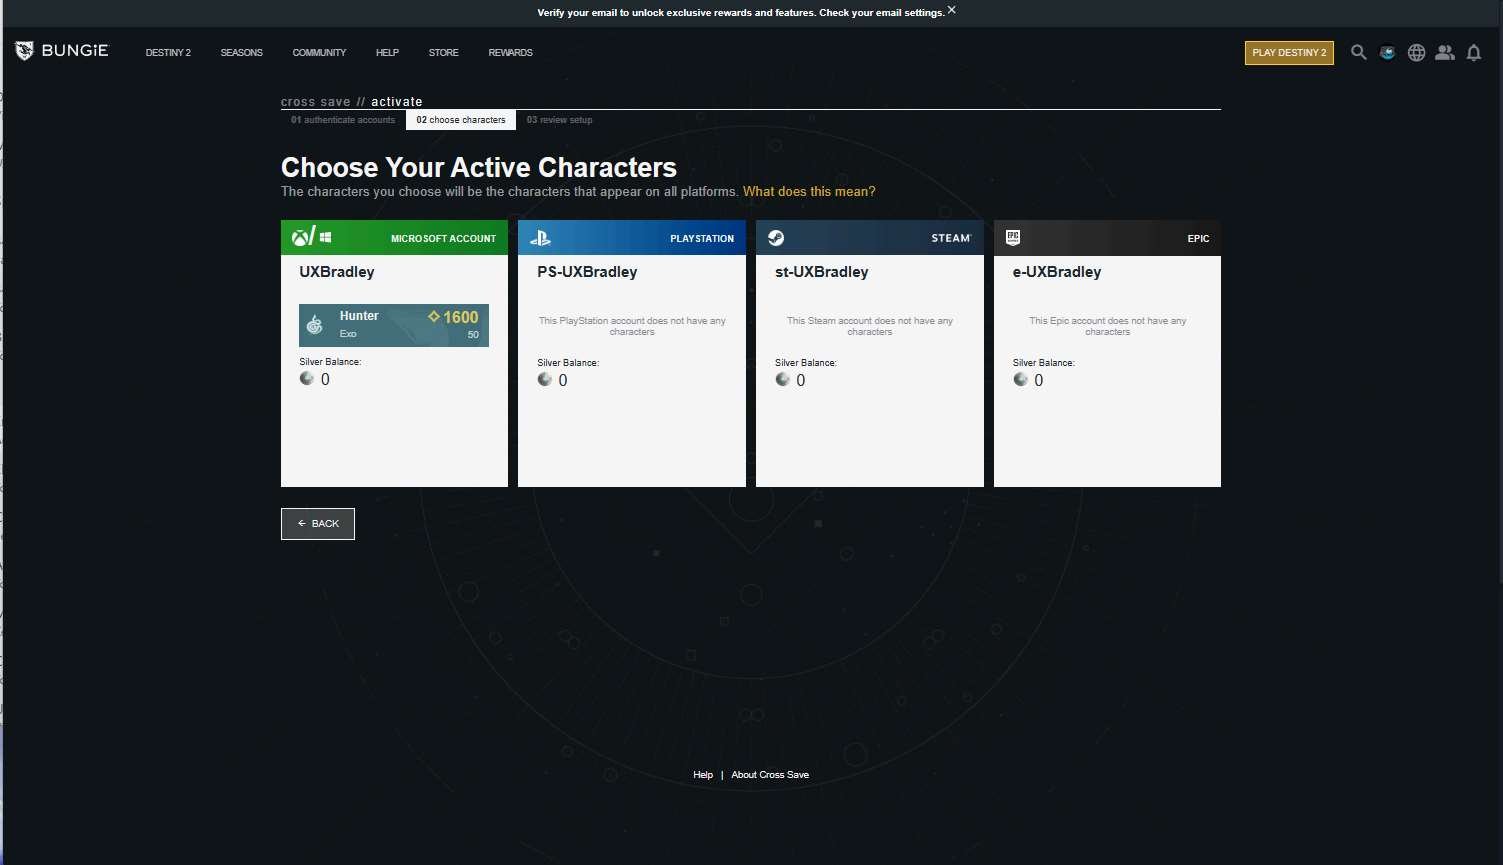Viewport: 1503px width, 865px height.
Task: Click the 'st-UXBradley' account name
Action: [822, 272]
